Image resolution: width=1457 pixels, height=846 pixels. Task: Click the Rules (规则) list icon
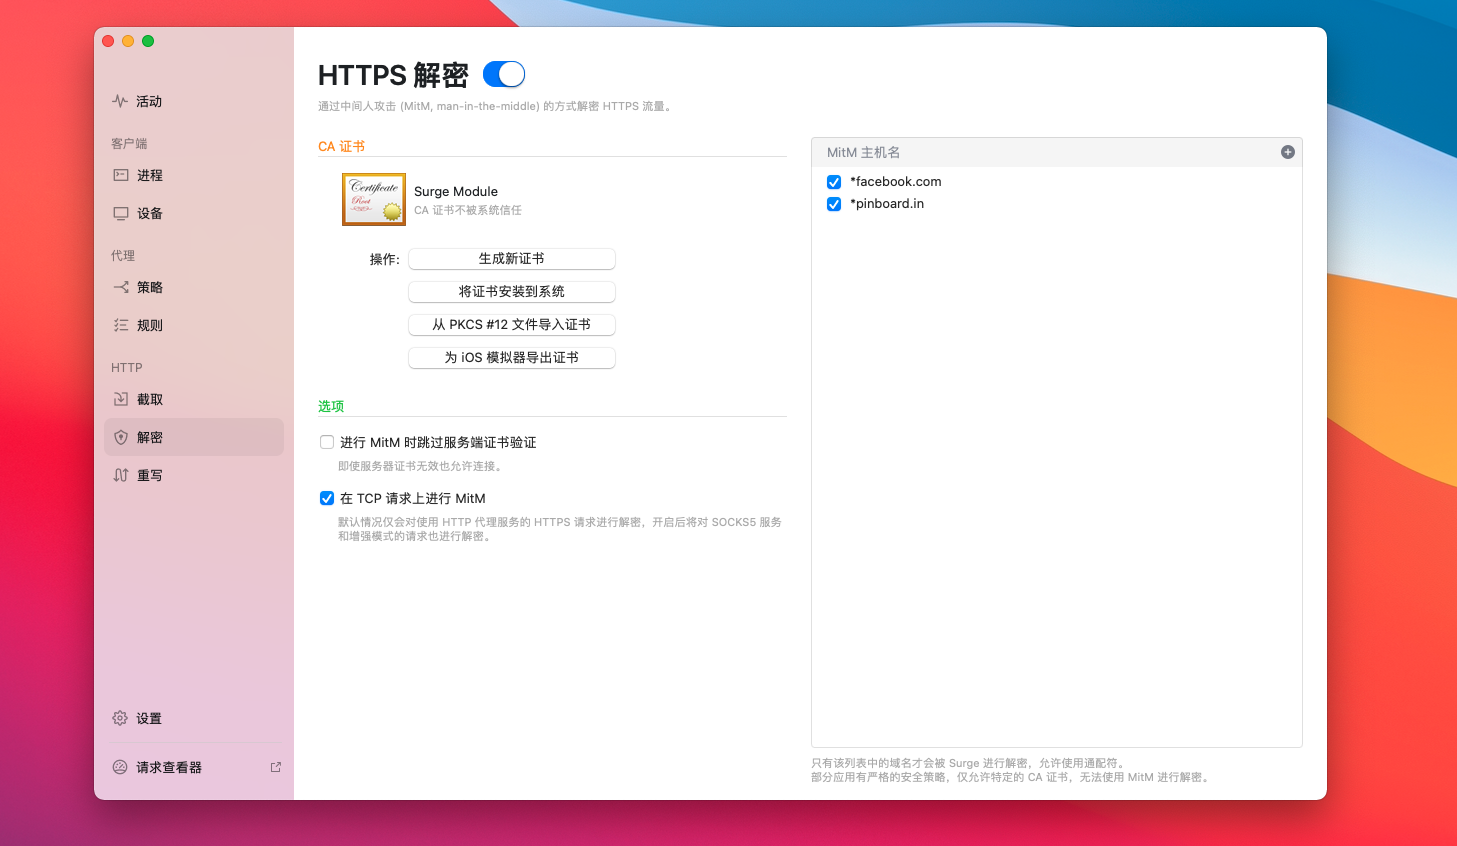(x=121, y=325)
